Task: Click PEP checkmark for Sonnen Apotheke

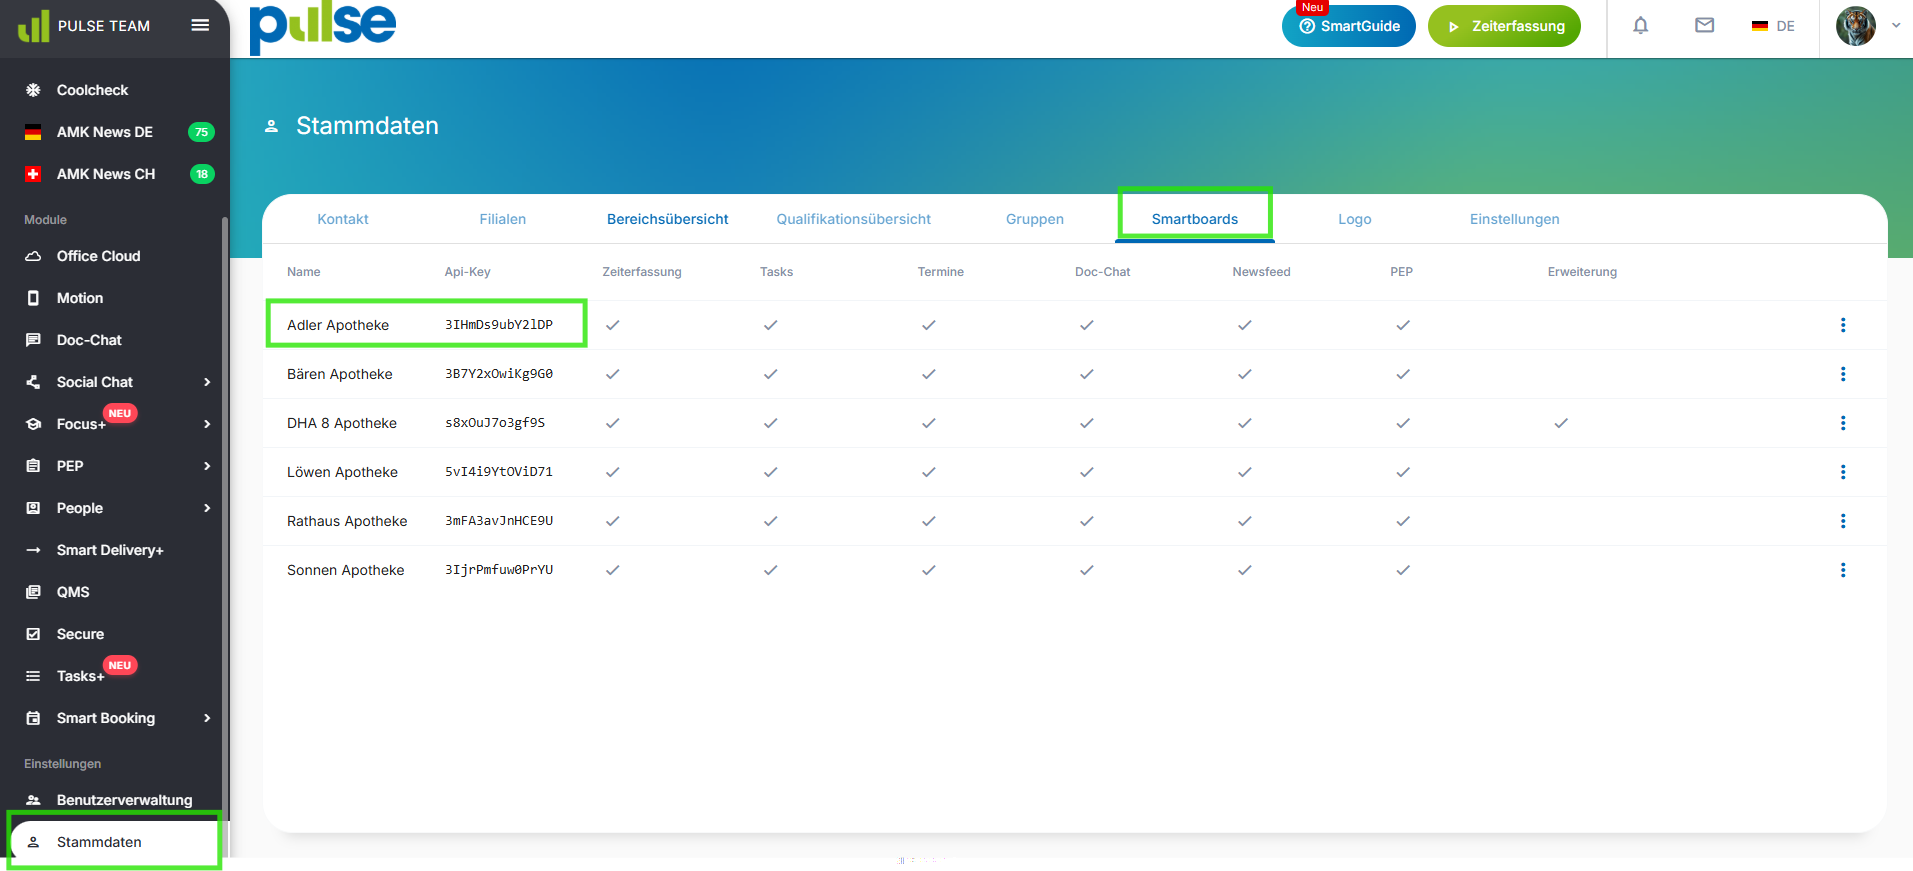Action: tap(1403, 570)
